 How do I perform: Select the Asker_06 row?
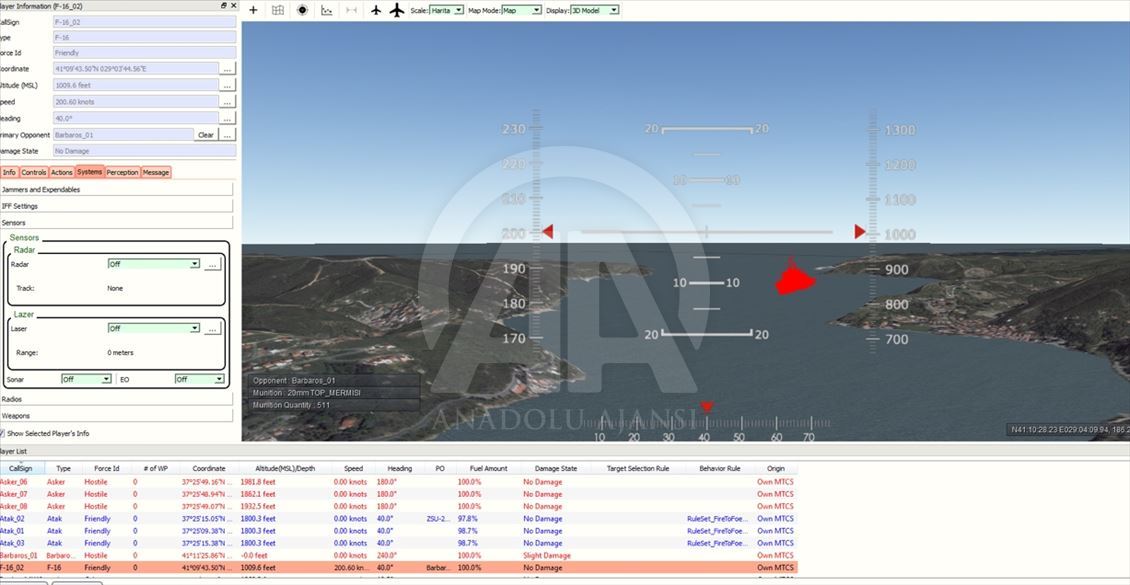click(x=399, y=482)
